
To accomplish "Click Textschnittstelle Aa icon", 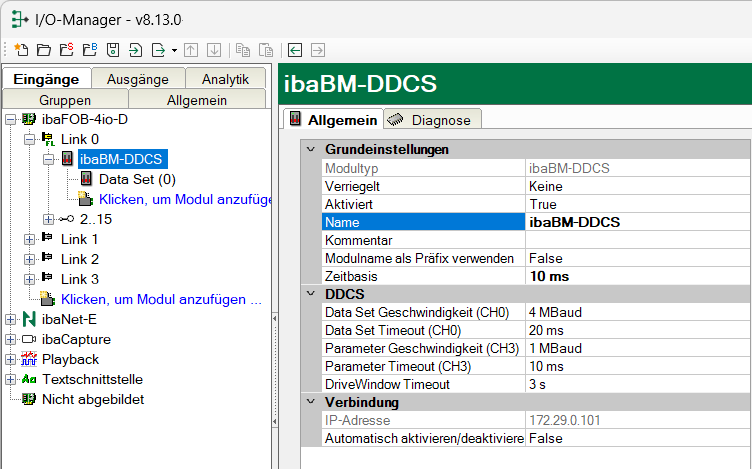I will click(29, 379).
